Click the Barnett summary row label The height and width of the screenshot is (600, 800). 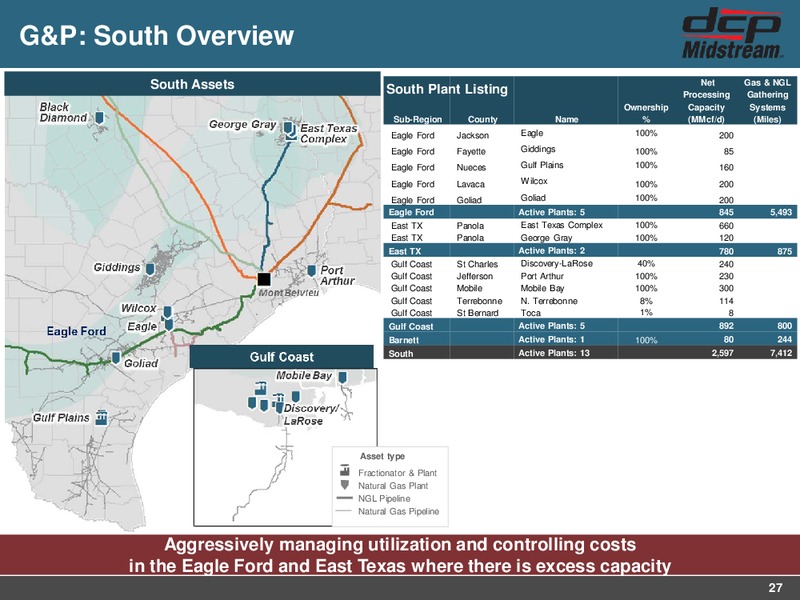click(404, 340)
